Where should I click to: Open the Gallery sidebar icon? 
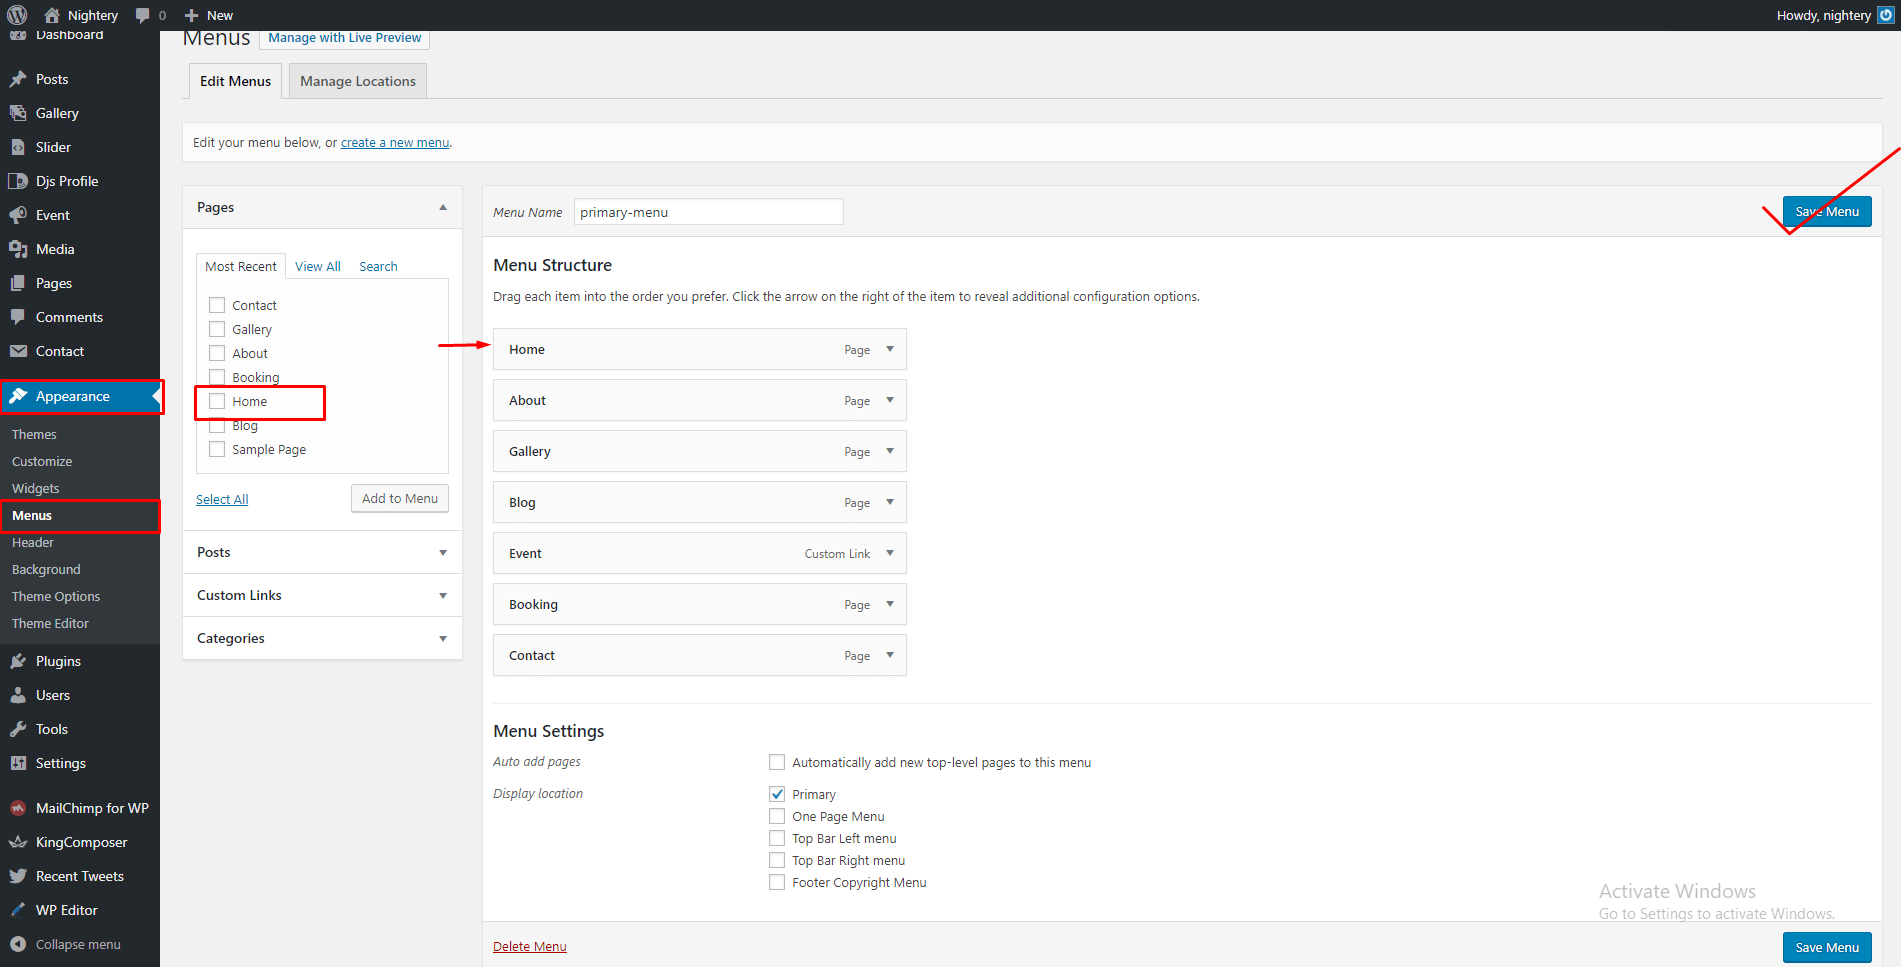point(18,113)
